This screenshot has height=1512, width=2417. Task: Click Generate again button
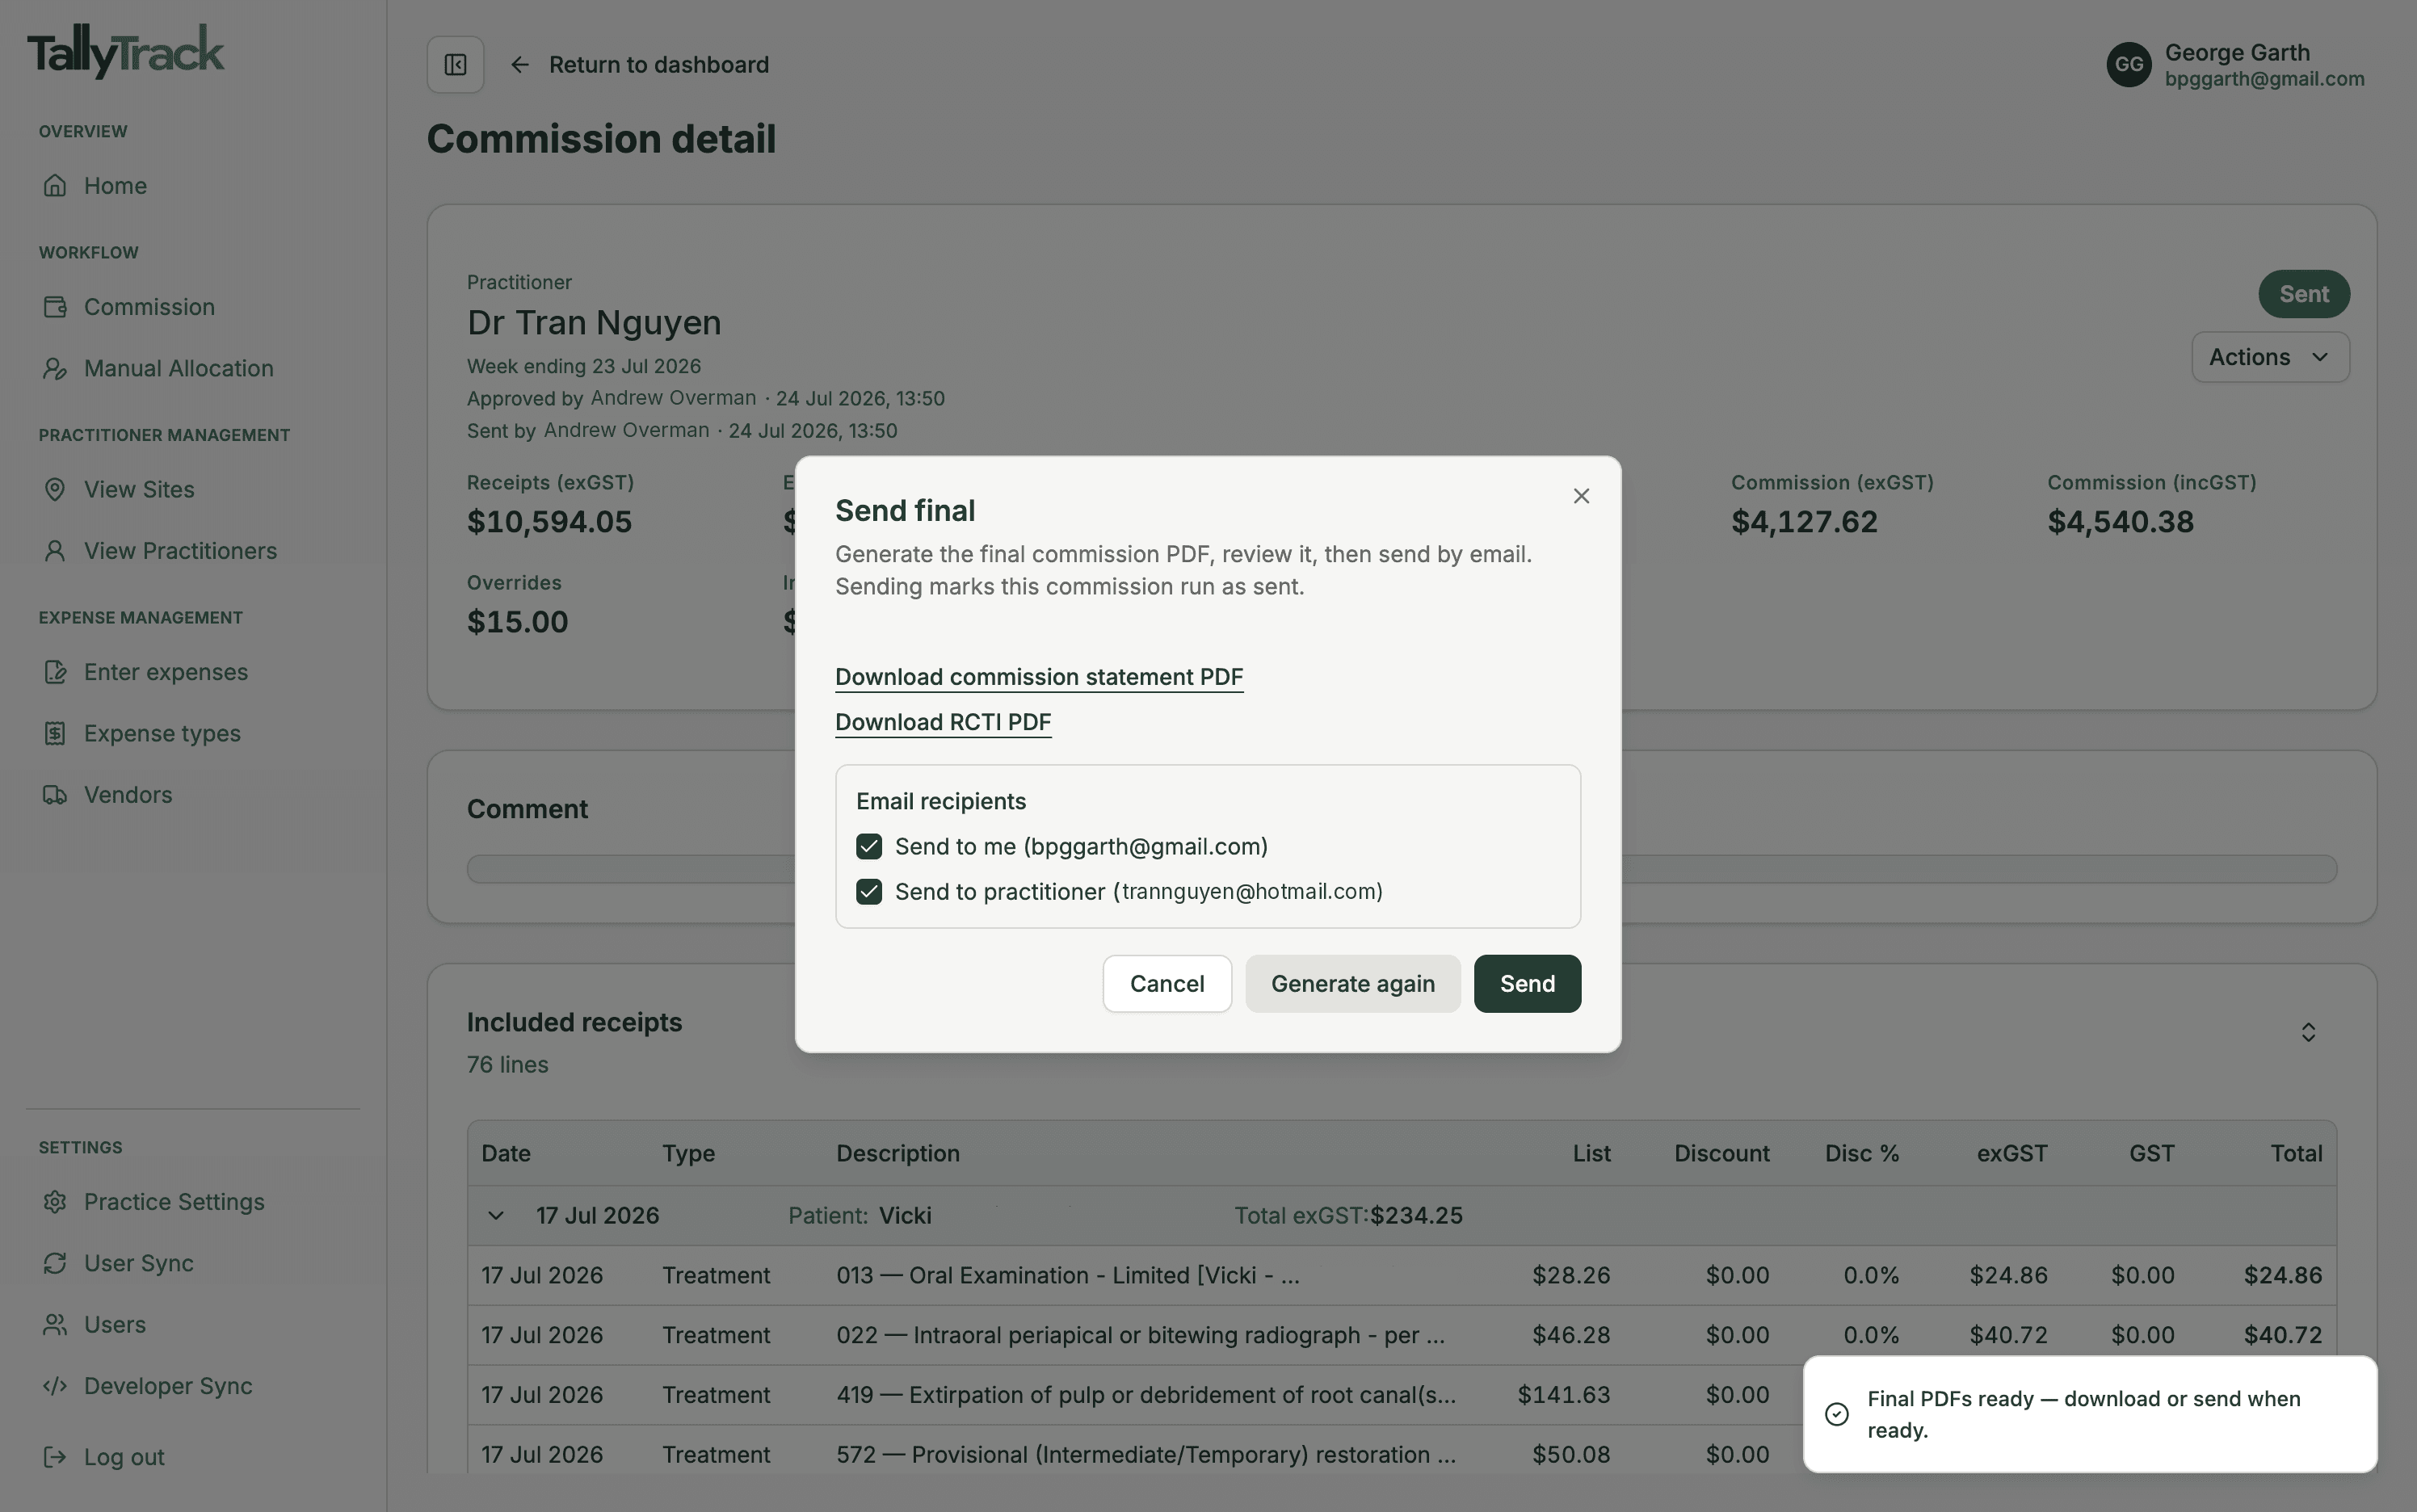click(x=1352, y=984)
